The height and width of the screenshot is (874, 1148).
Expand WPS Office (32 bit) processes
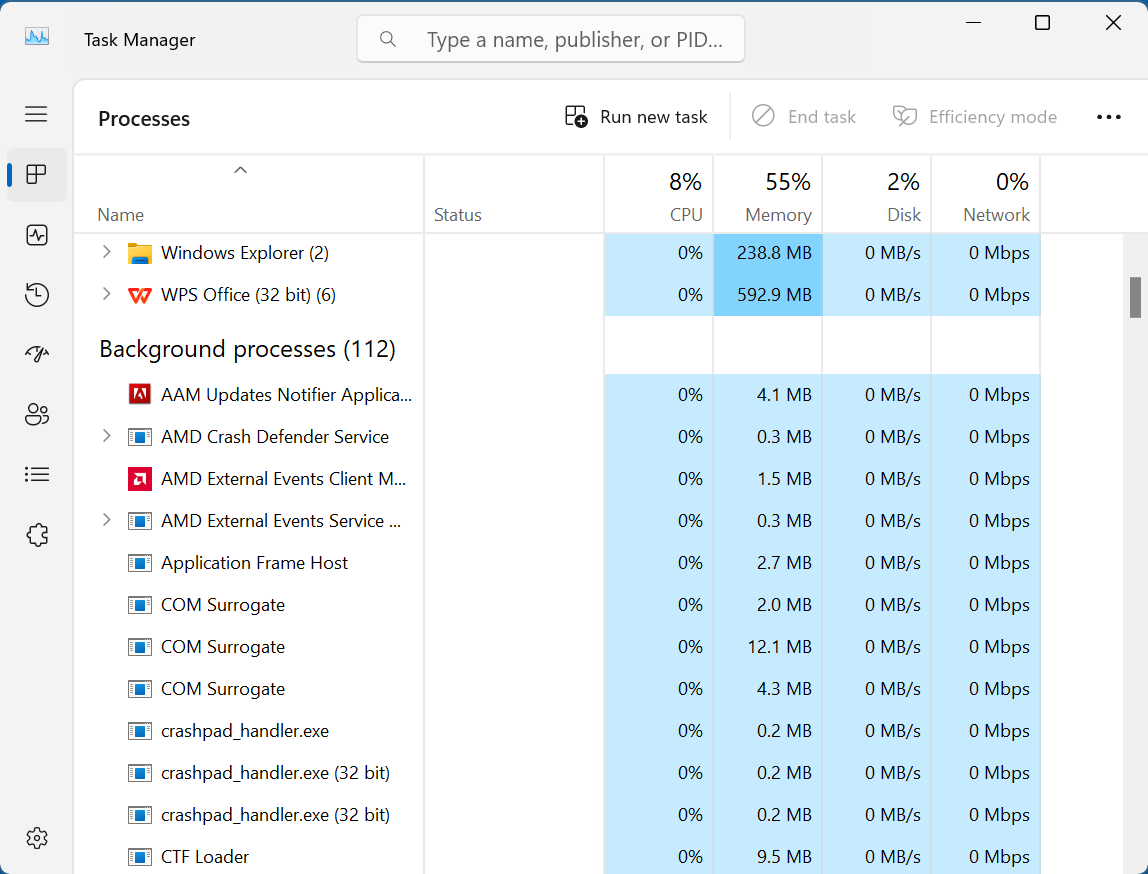106,294
